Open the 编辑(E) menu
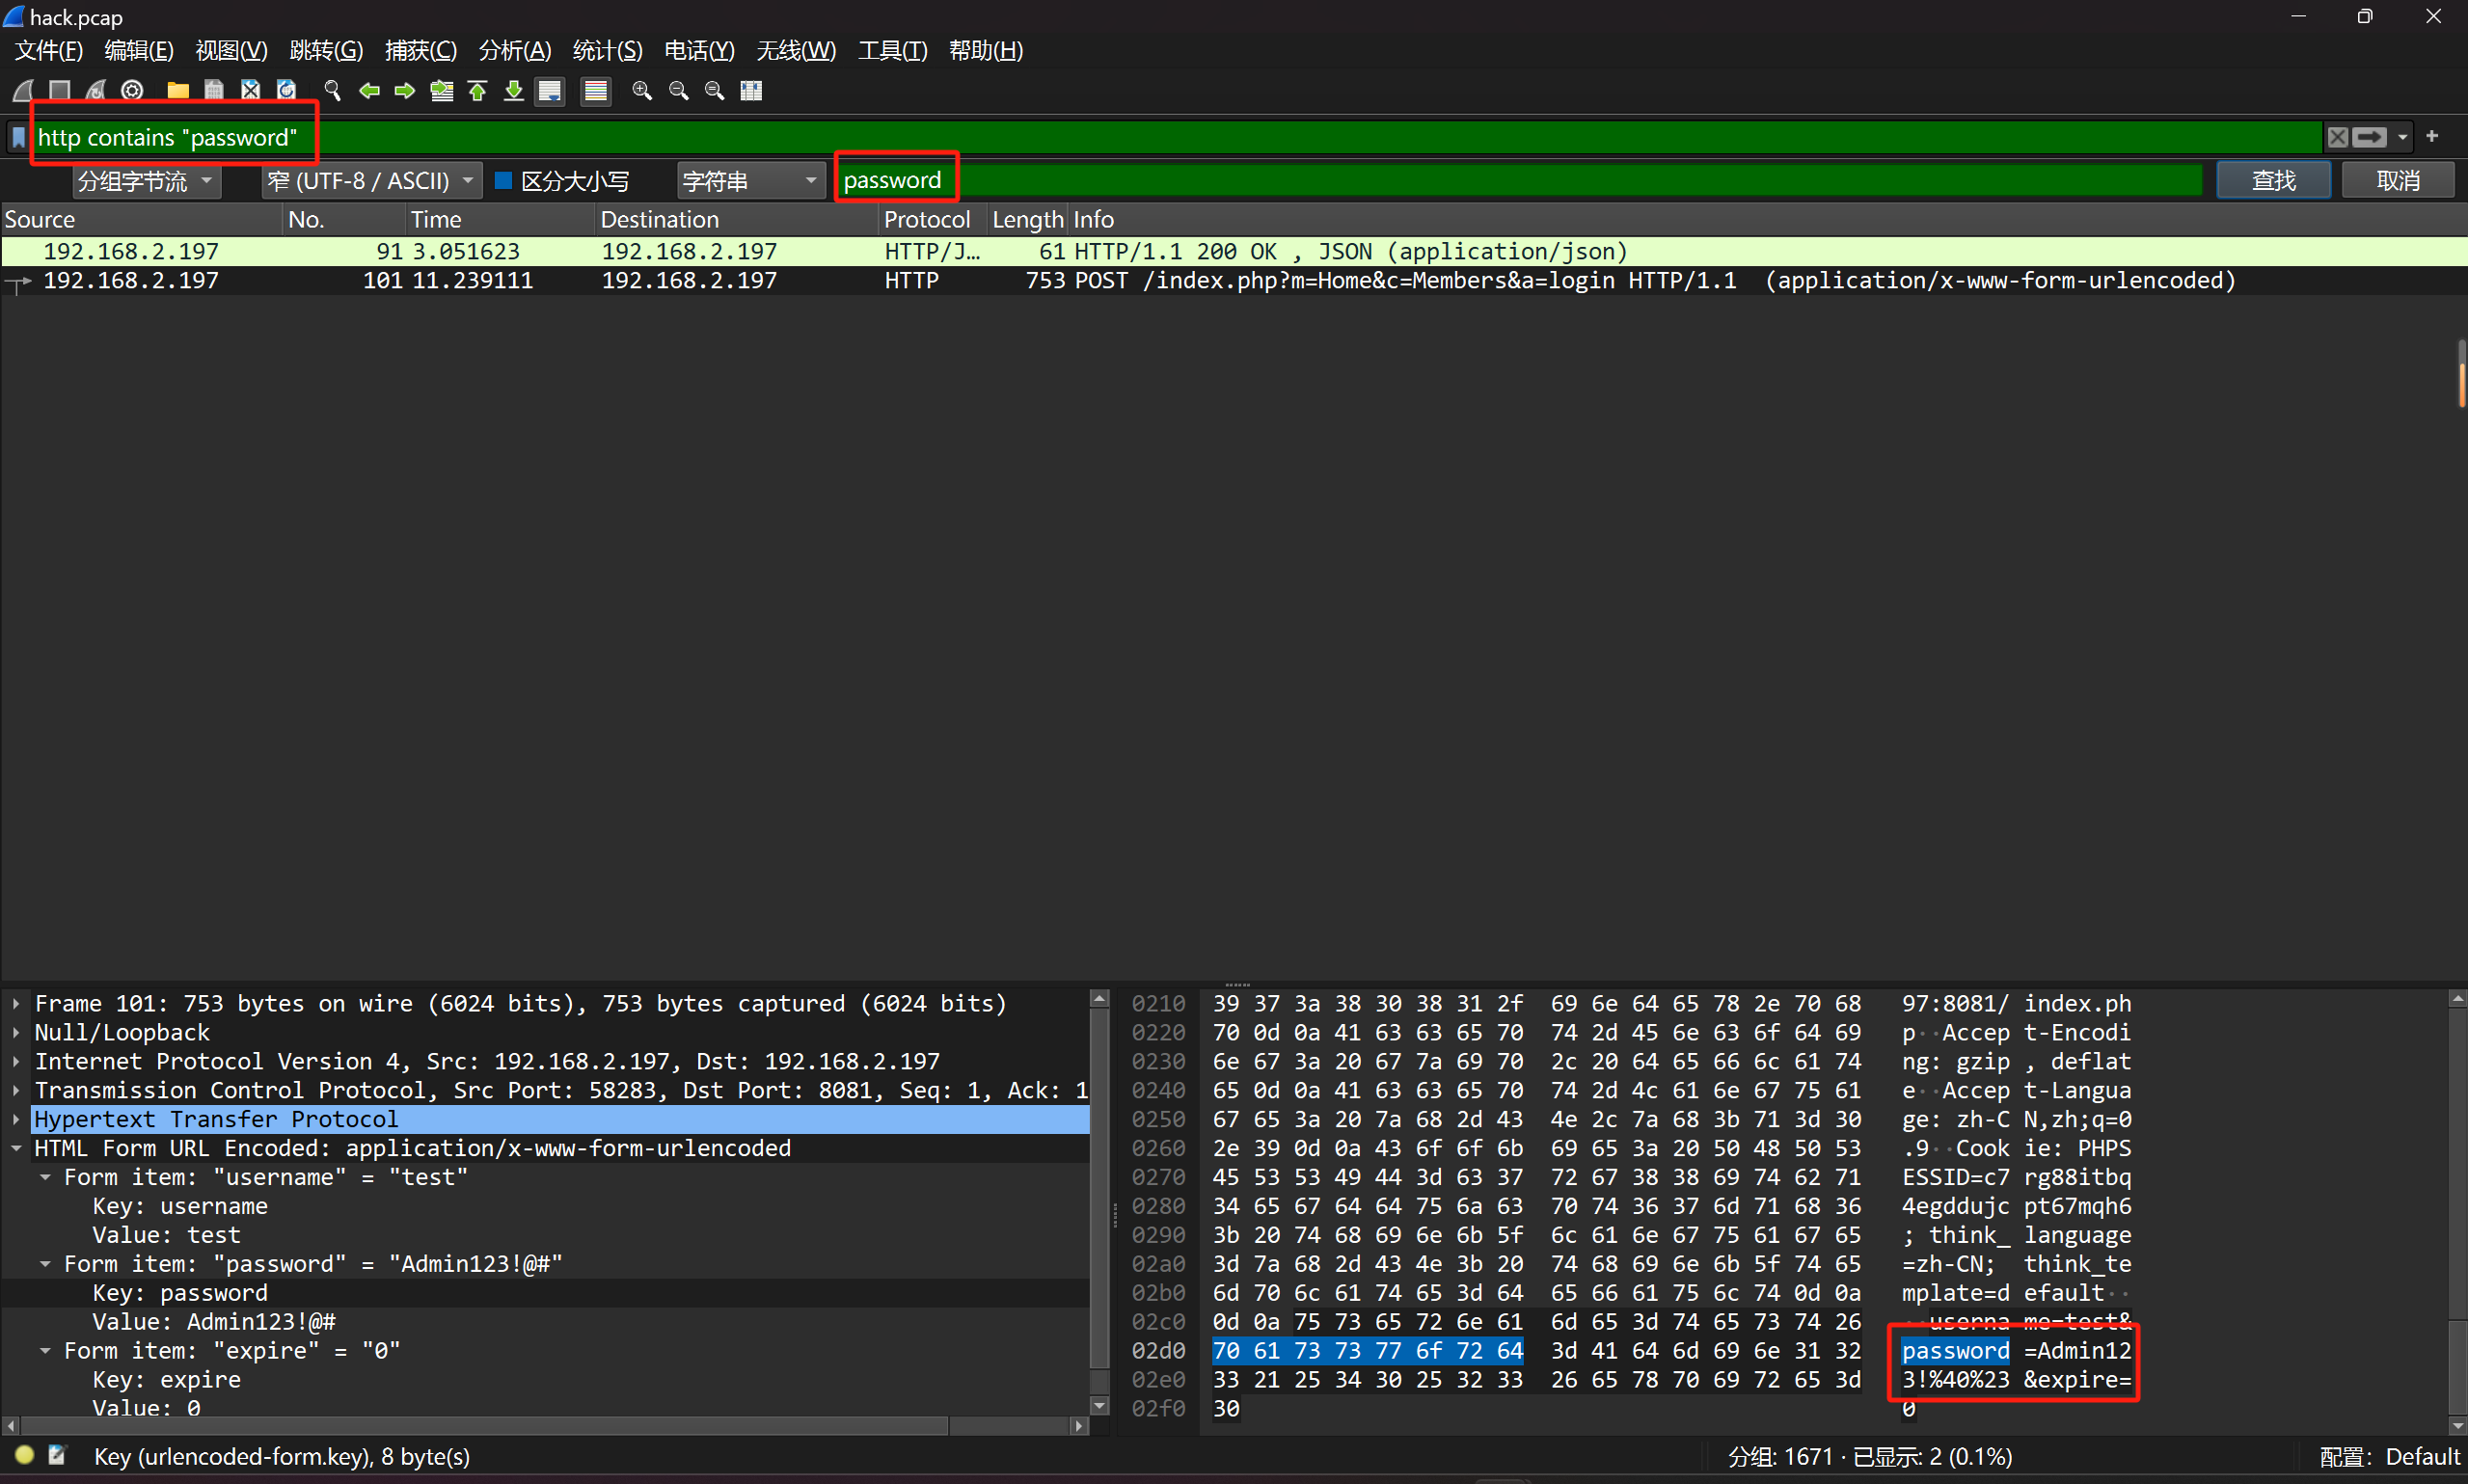 (x=139, y=51)
